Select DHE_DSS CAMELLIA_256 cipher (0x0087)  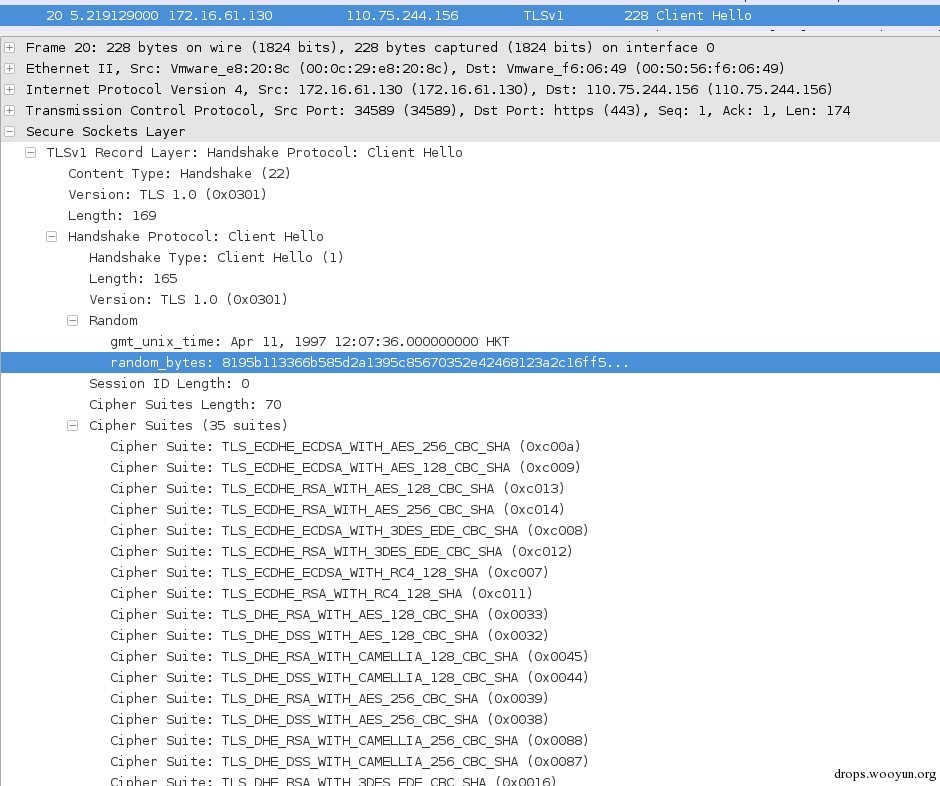click(x=350, y=761)
